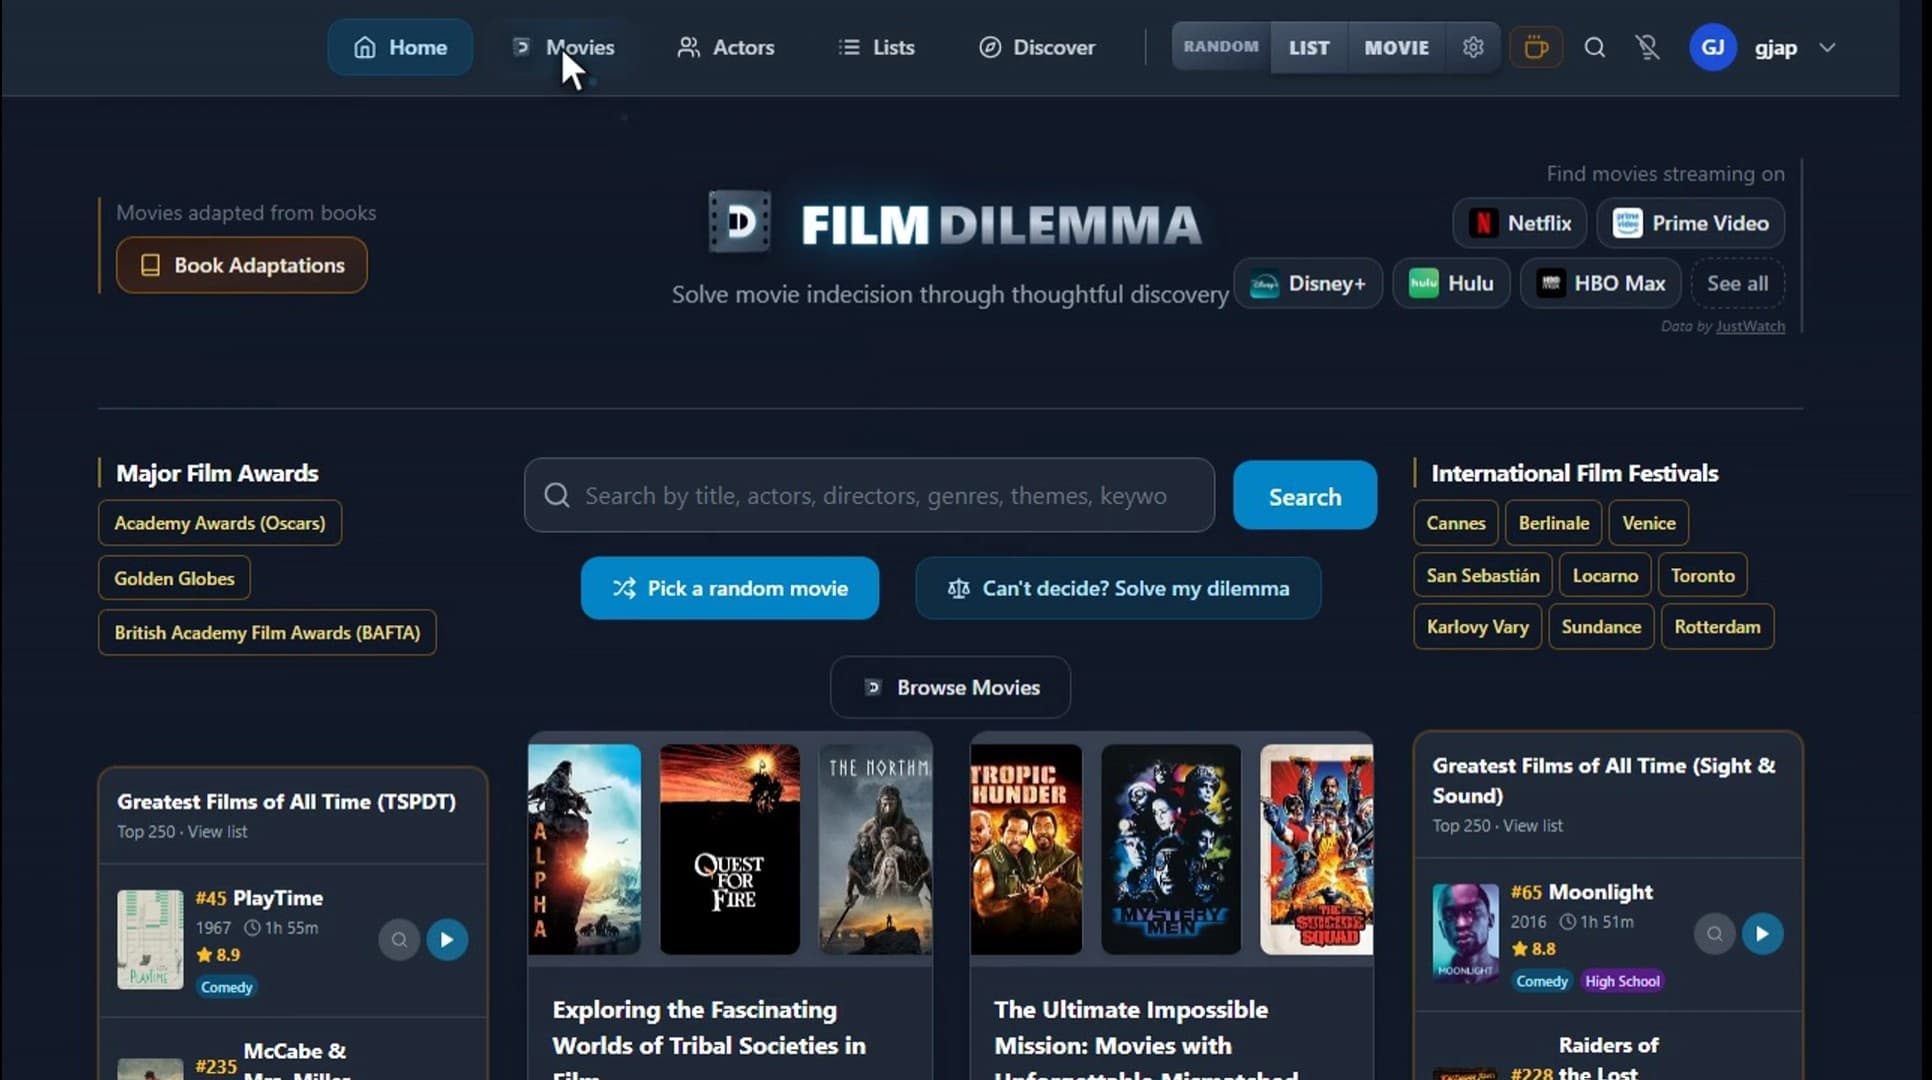Viewport: 1932px width, 1080px height.
Task: Click the Mystery Men poster
Action: (x=1171, y=849)
